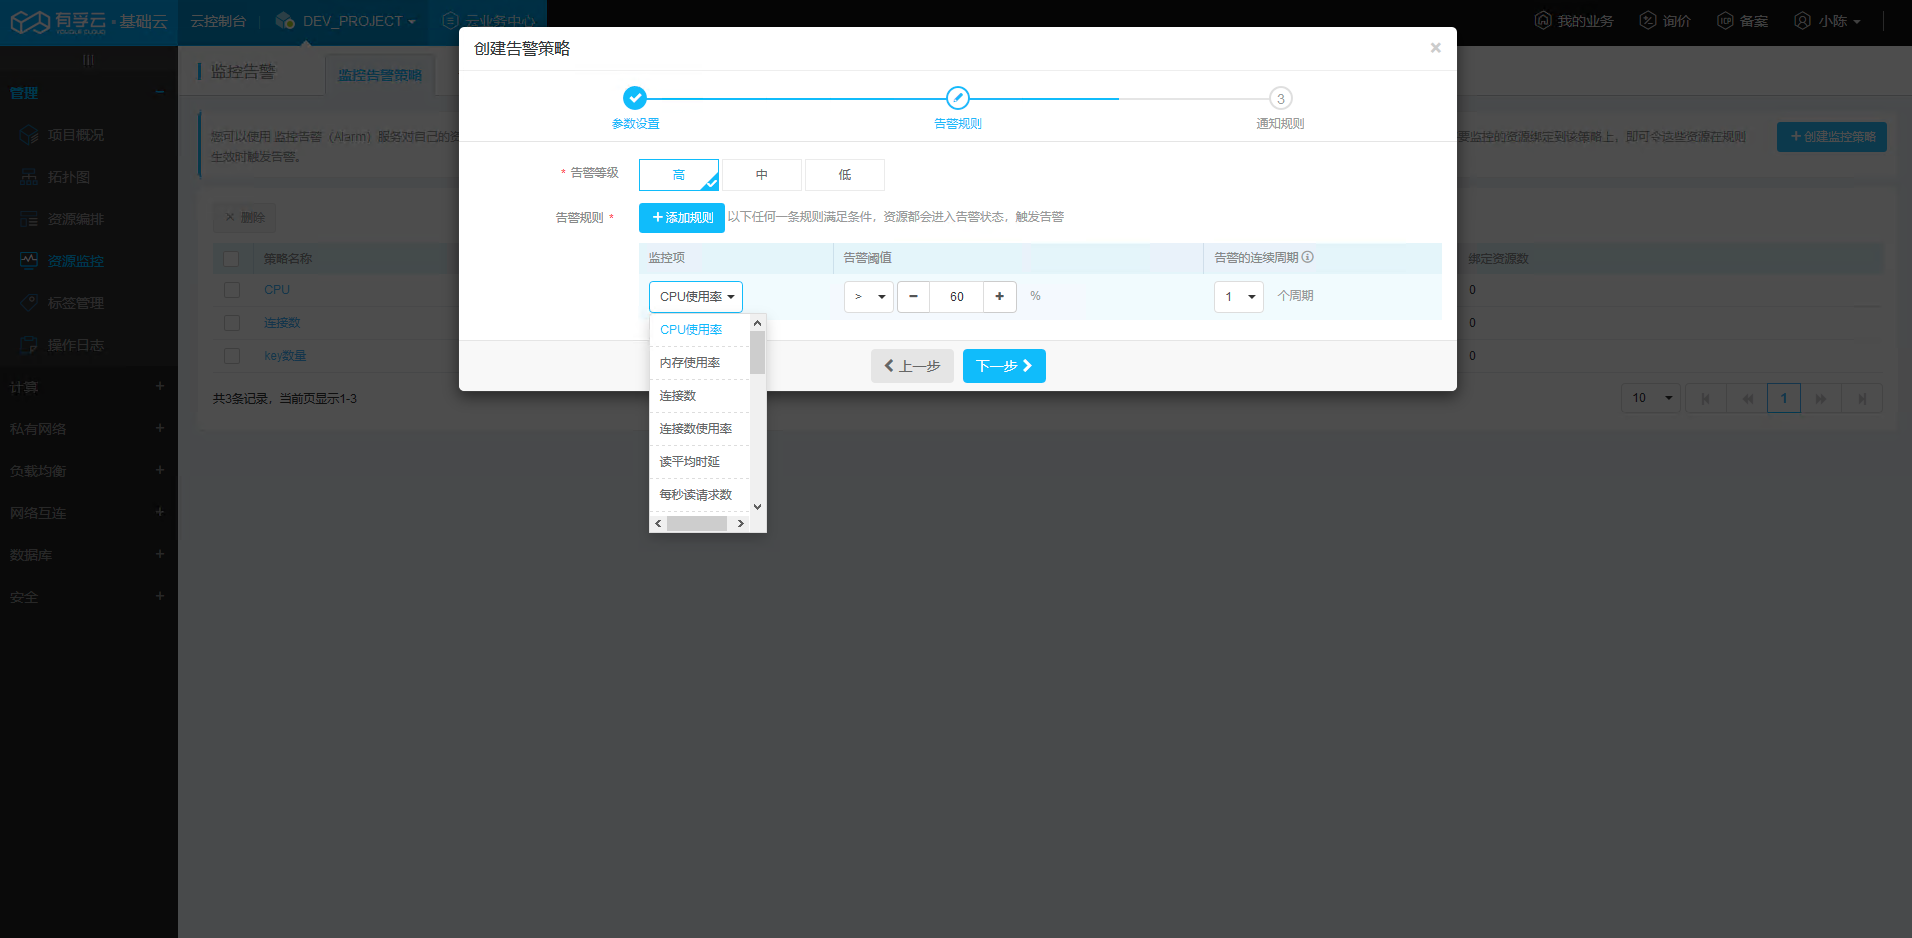The image size is (1912, 938).
Task: Click the plus icon to increase threshold
Action: [x=999, y=297]
